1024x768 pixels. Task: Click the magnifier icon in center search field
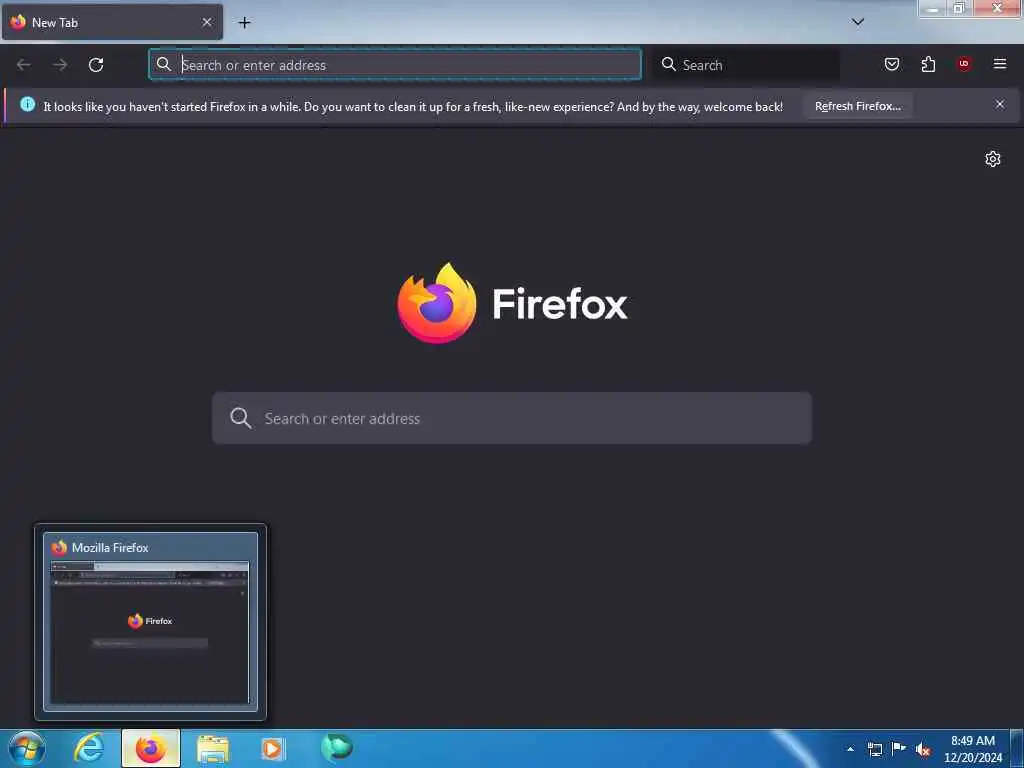tap(240, 419)
